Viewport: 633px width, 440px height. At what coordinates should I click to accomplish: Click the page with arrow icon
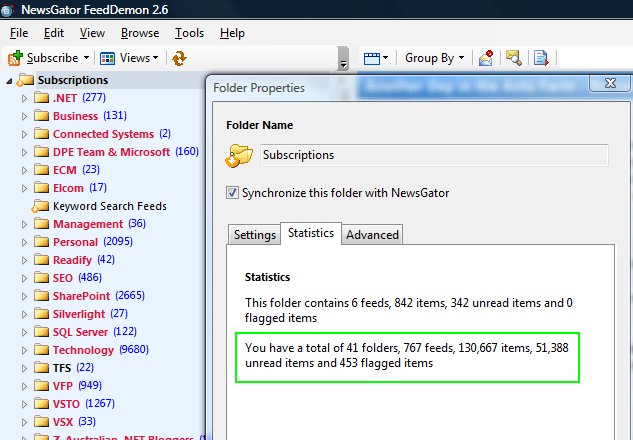541,58
